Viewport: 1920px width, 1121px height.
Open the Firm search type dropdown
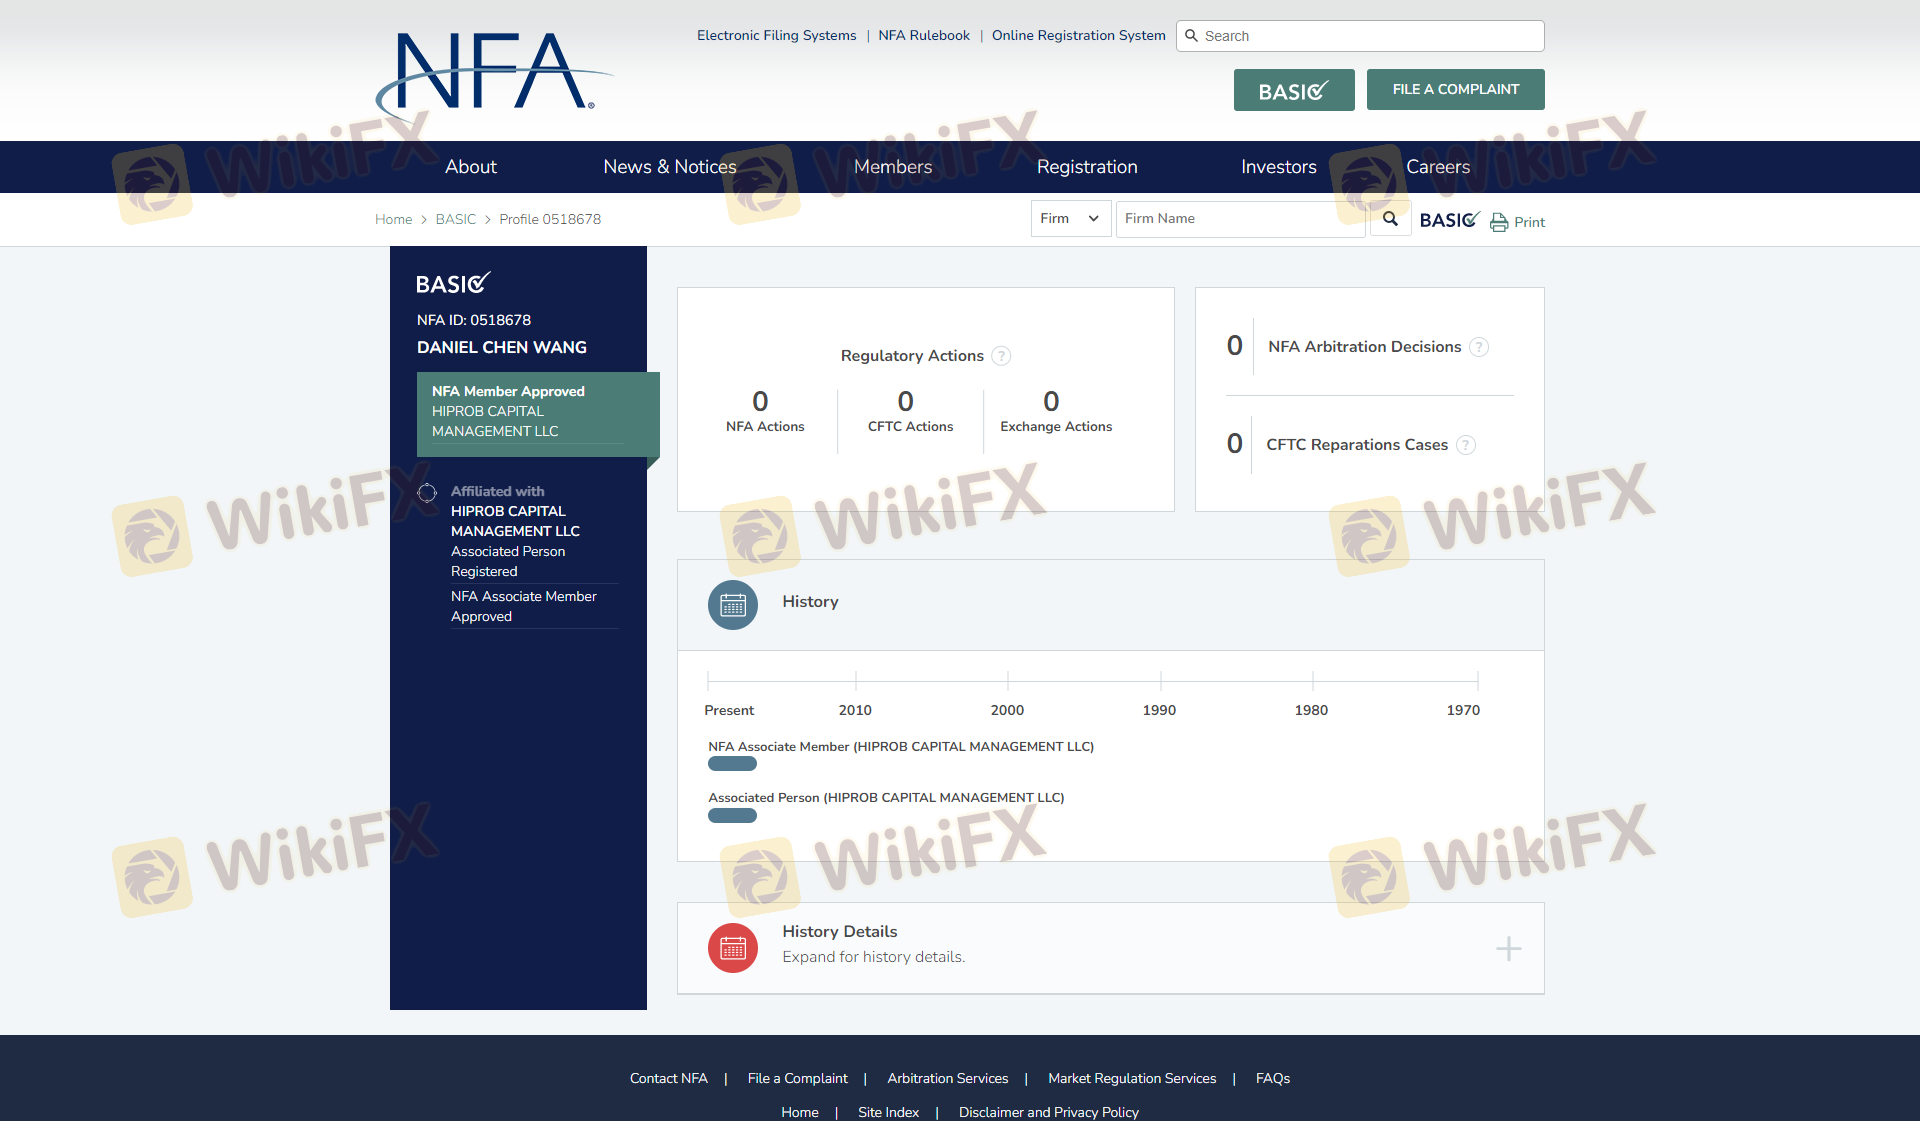pyautogui.click(x=1070, y=219)
